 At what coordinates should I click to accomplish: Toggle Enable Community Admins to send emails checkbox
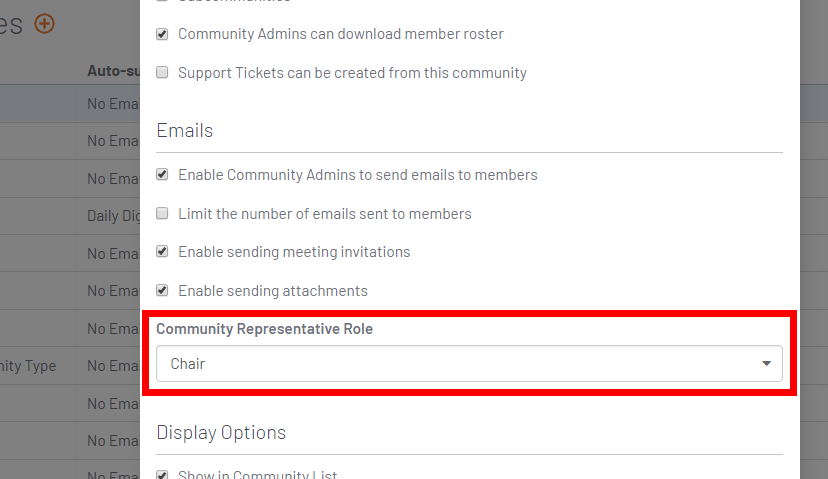[x=162, y=174]
